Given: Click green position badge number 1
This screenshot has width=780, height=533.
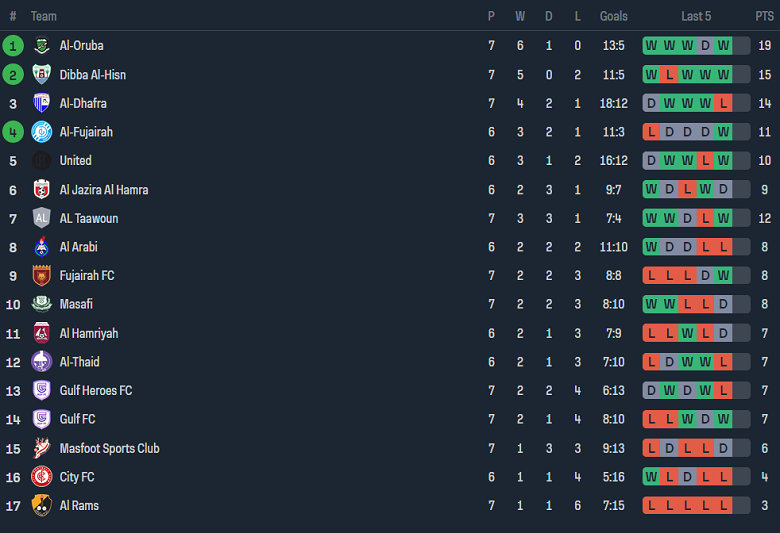Looking at the screenshot, I should pos(13,46).
